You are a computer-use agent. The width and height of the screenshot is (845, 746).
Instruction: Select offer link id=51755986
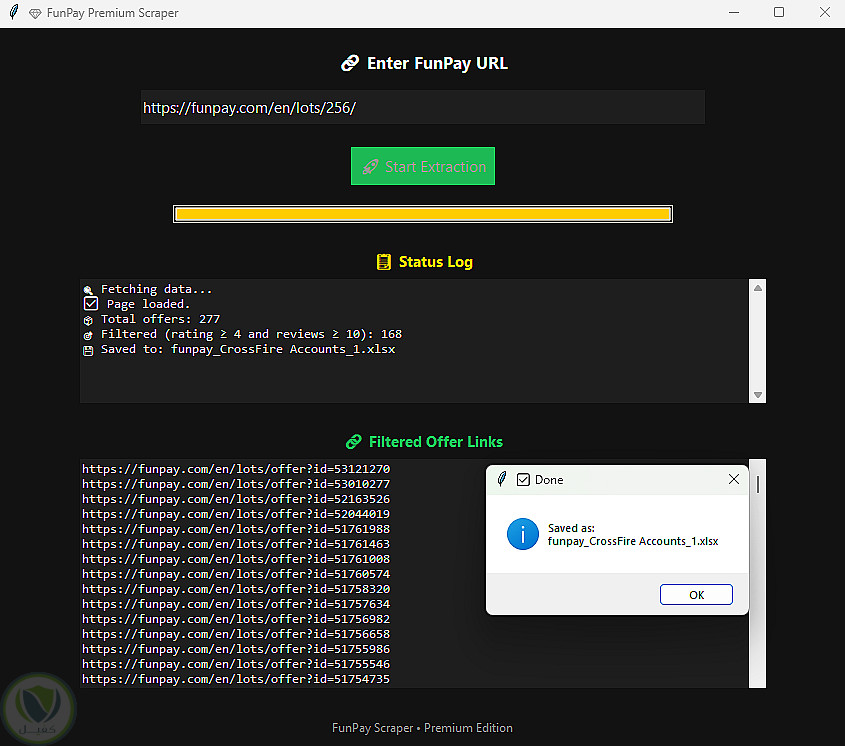pyautogui.click(x=236, y=649)
